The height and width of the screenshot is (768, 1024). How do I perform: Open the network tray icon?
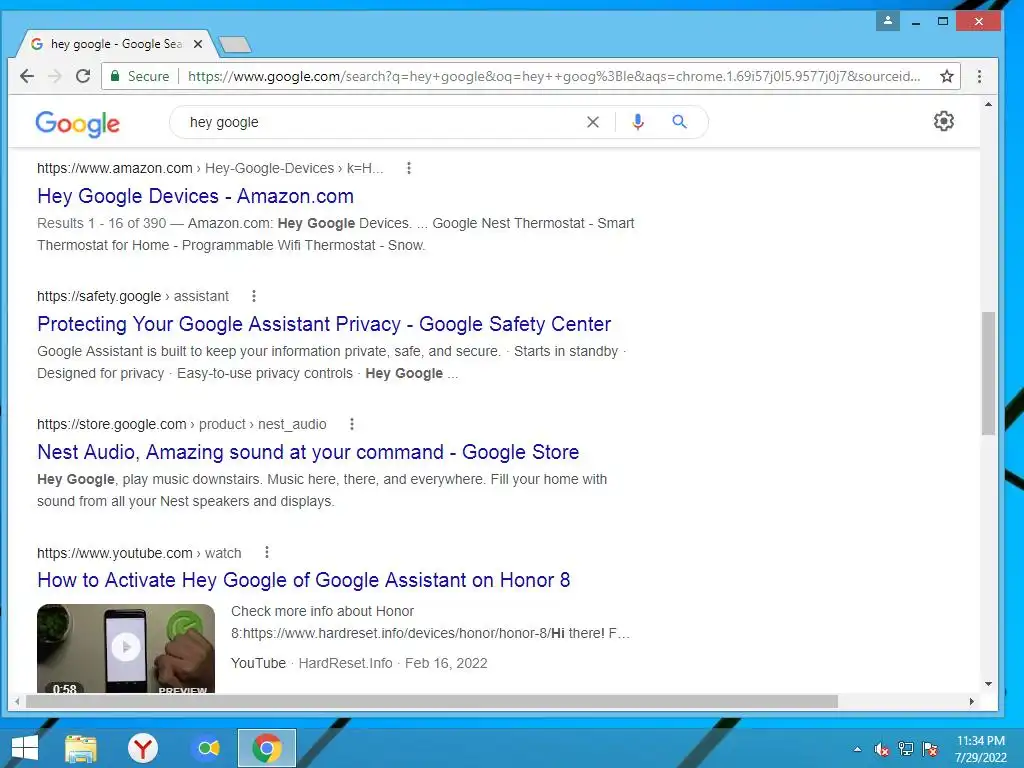[906, 749]
